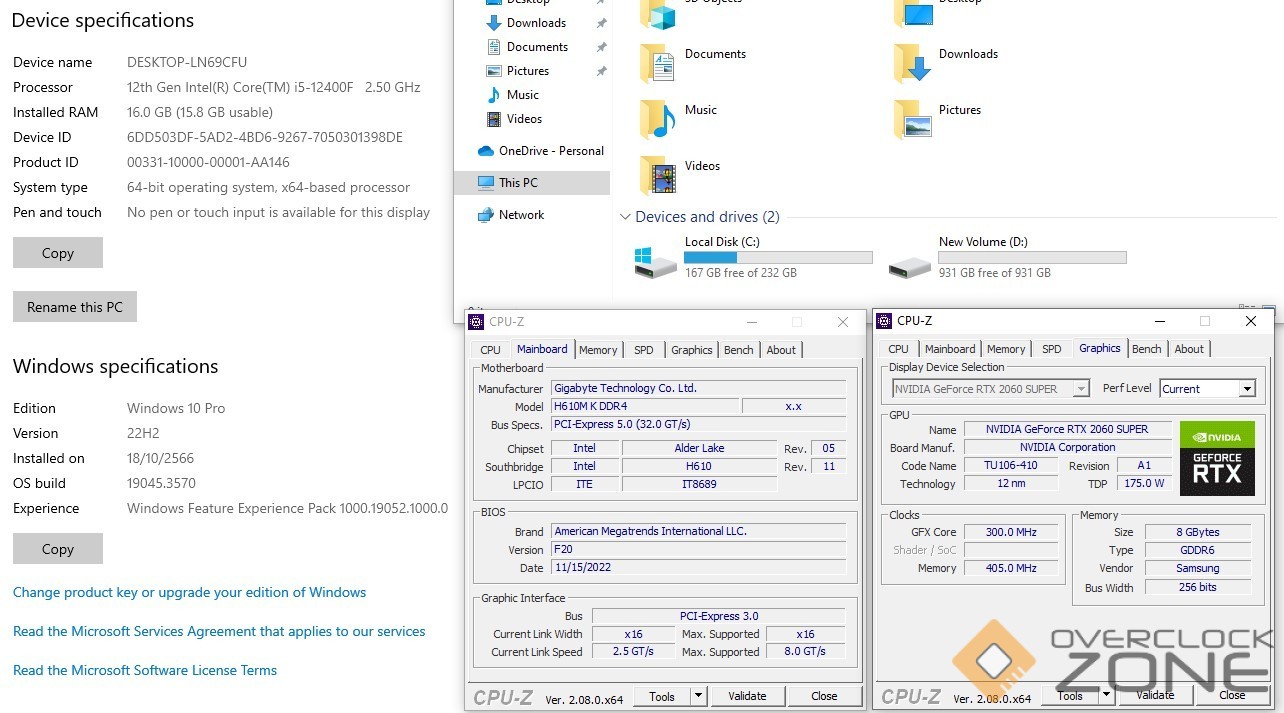
Task: Copy the Windows specifications
Action: point(58,549)
